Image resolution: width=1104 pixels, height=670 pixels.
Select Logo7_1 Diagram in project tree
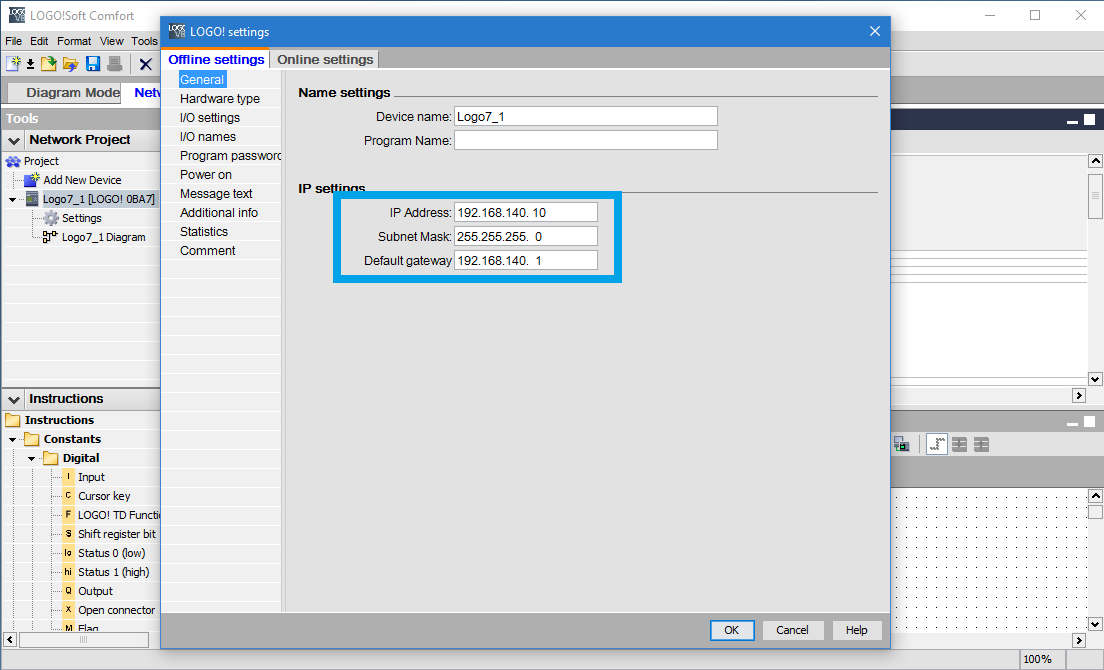tap(104, 237)
